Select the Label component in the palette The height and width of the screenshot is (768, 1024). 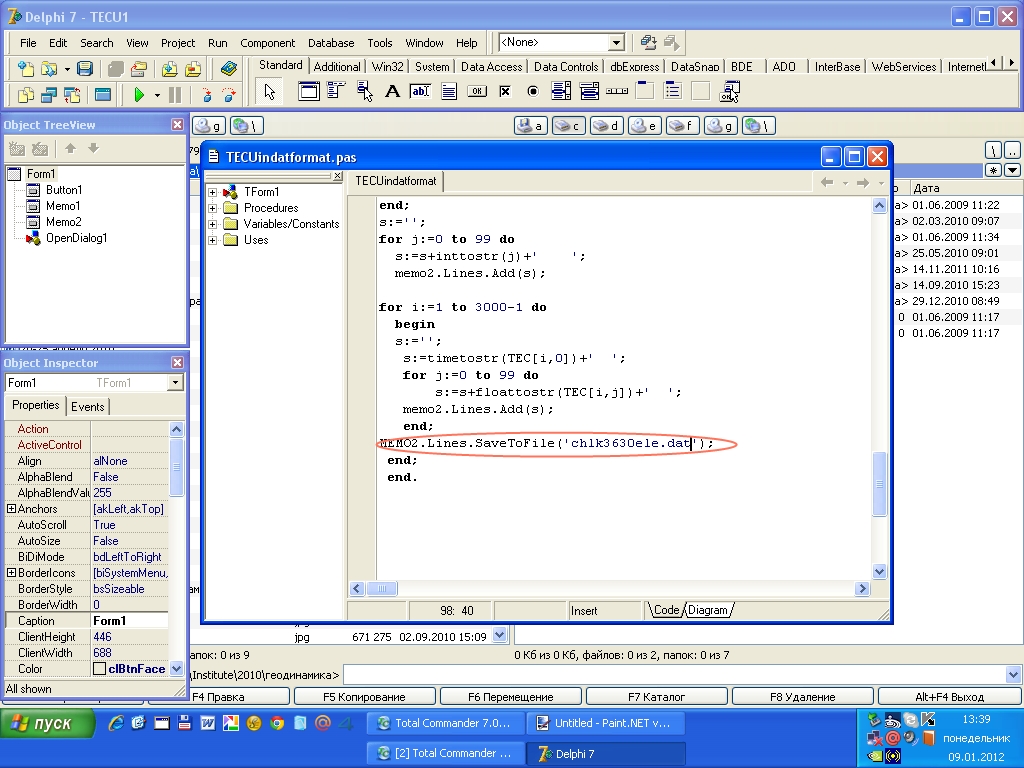click(x=392, y=92)
